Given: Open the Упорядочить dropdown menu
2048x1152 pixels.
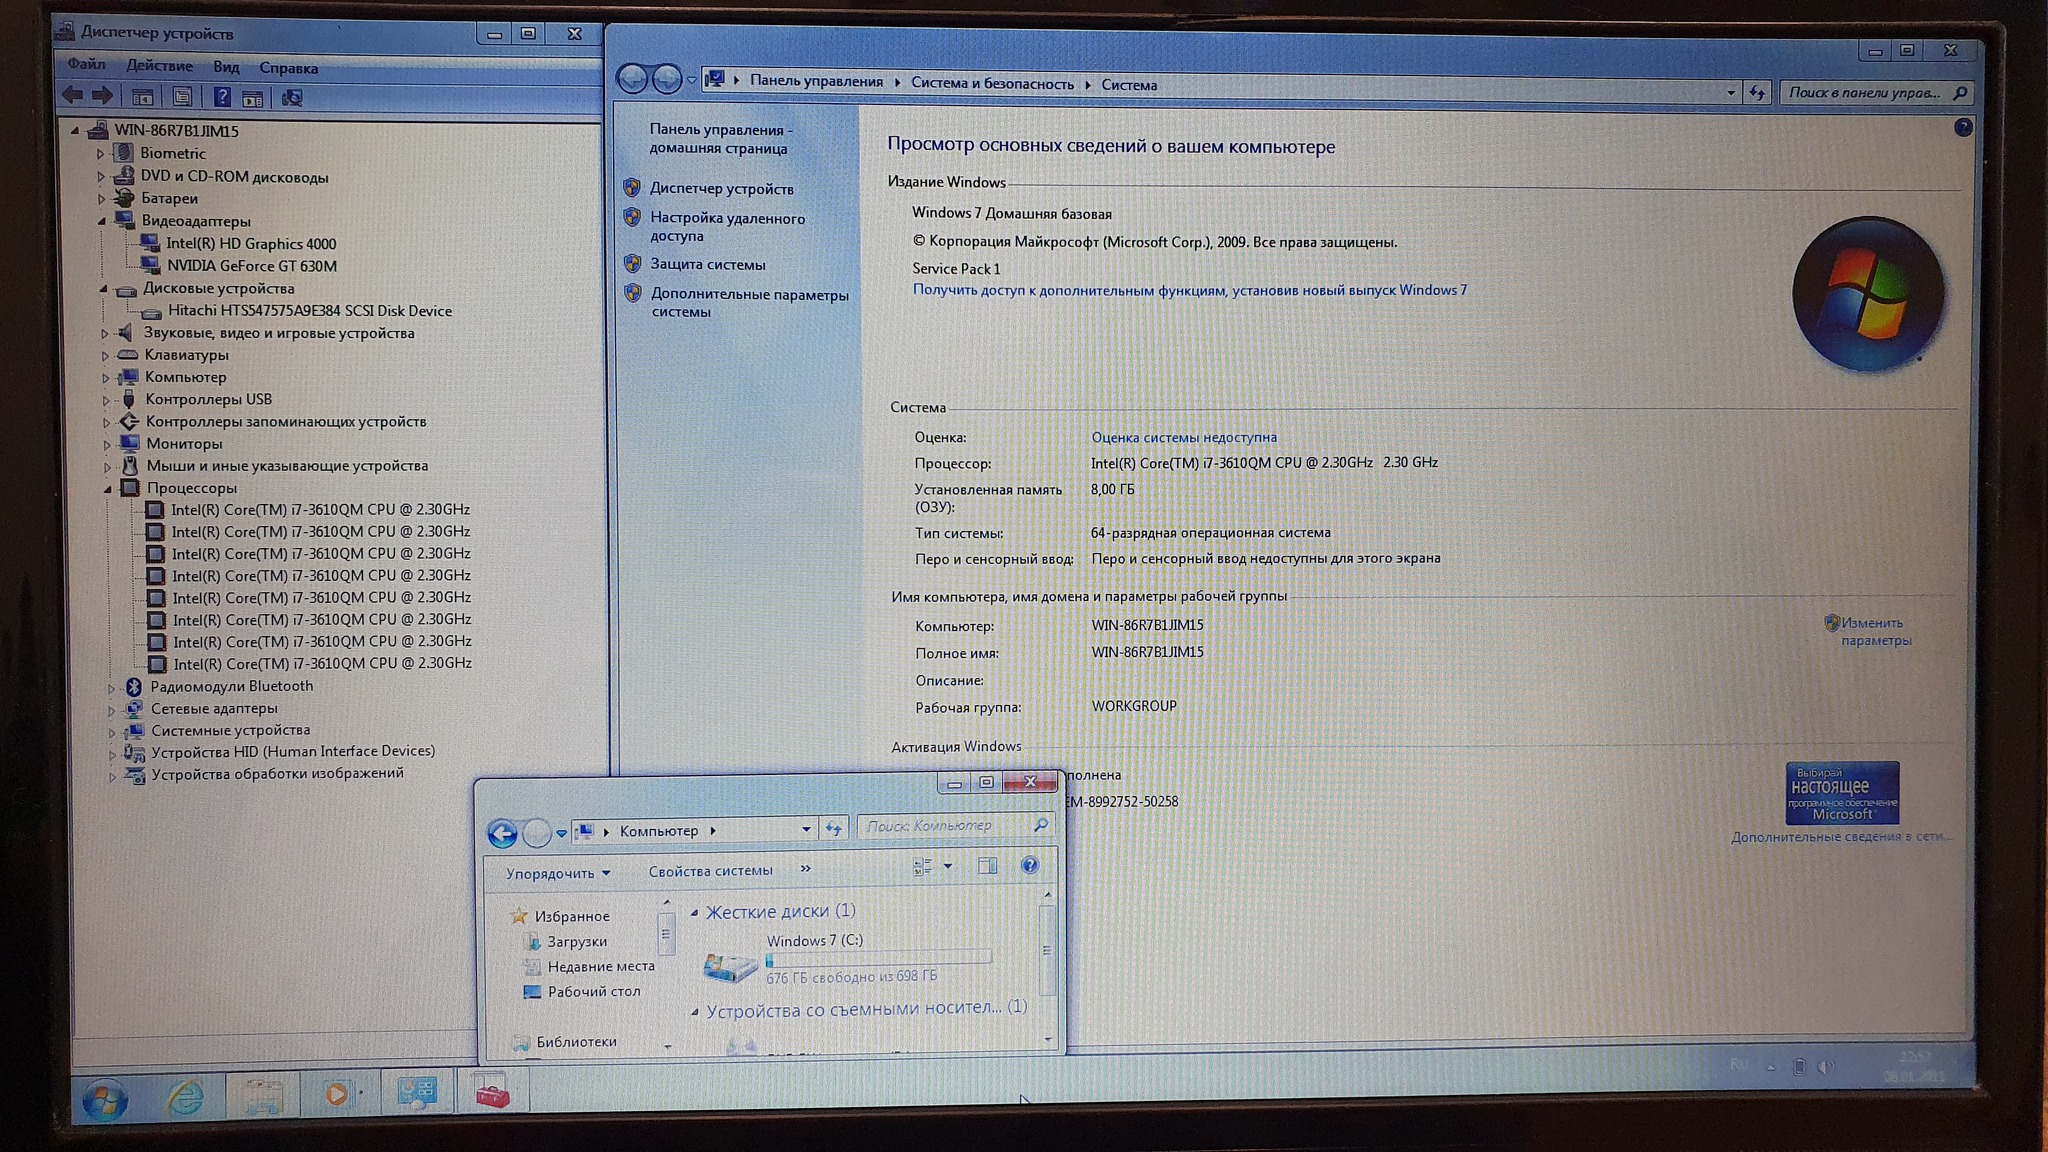Looking at the screenshot, I should (x=557, y=873).
